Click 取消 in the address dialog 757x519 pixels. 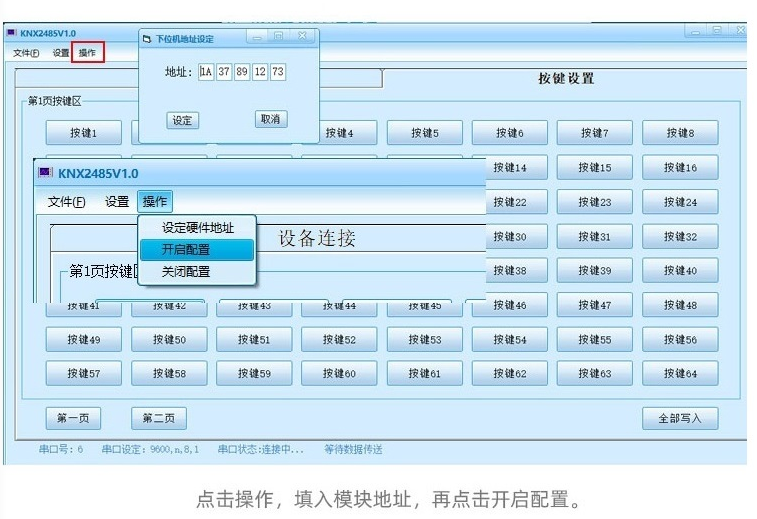[271, 119]
